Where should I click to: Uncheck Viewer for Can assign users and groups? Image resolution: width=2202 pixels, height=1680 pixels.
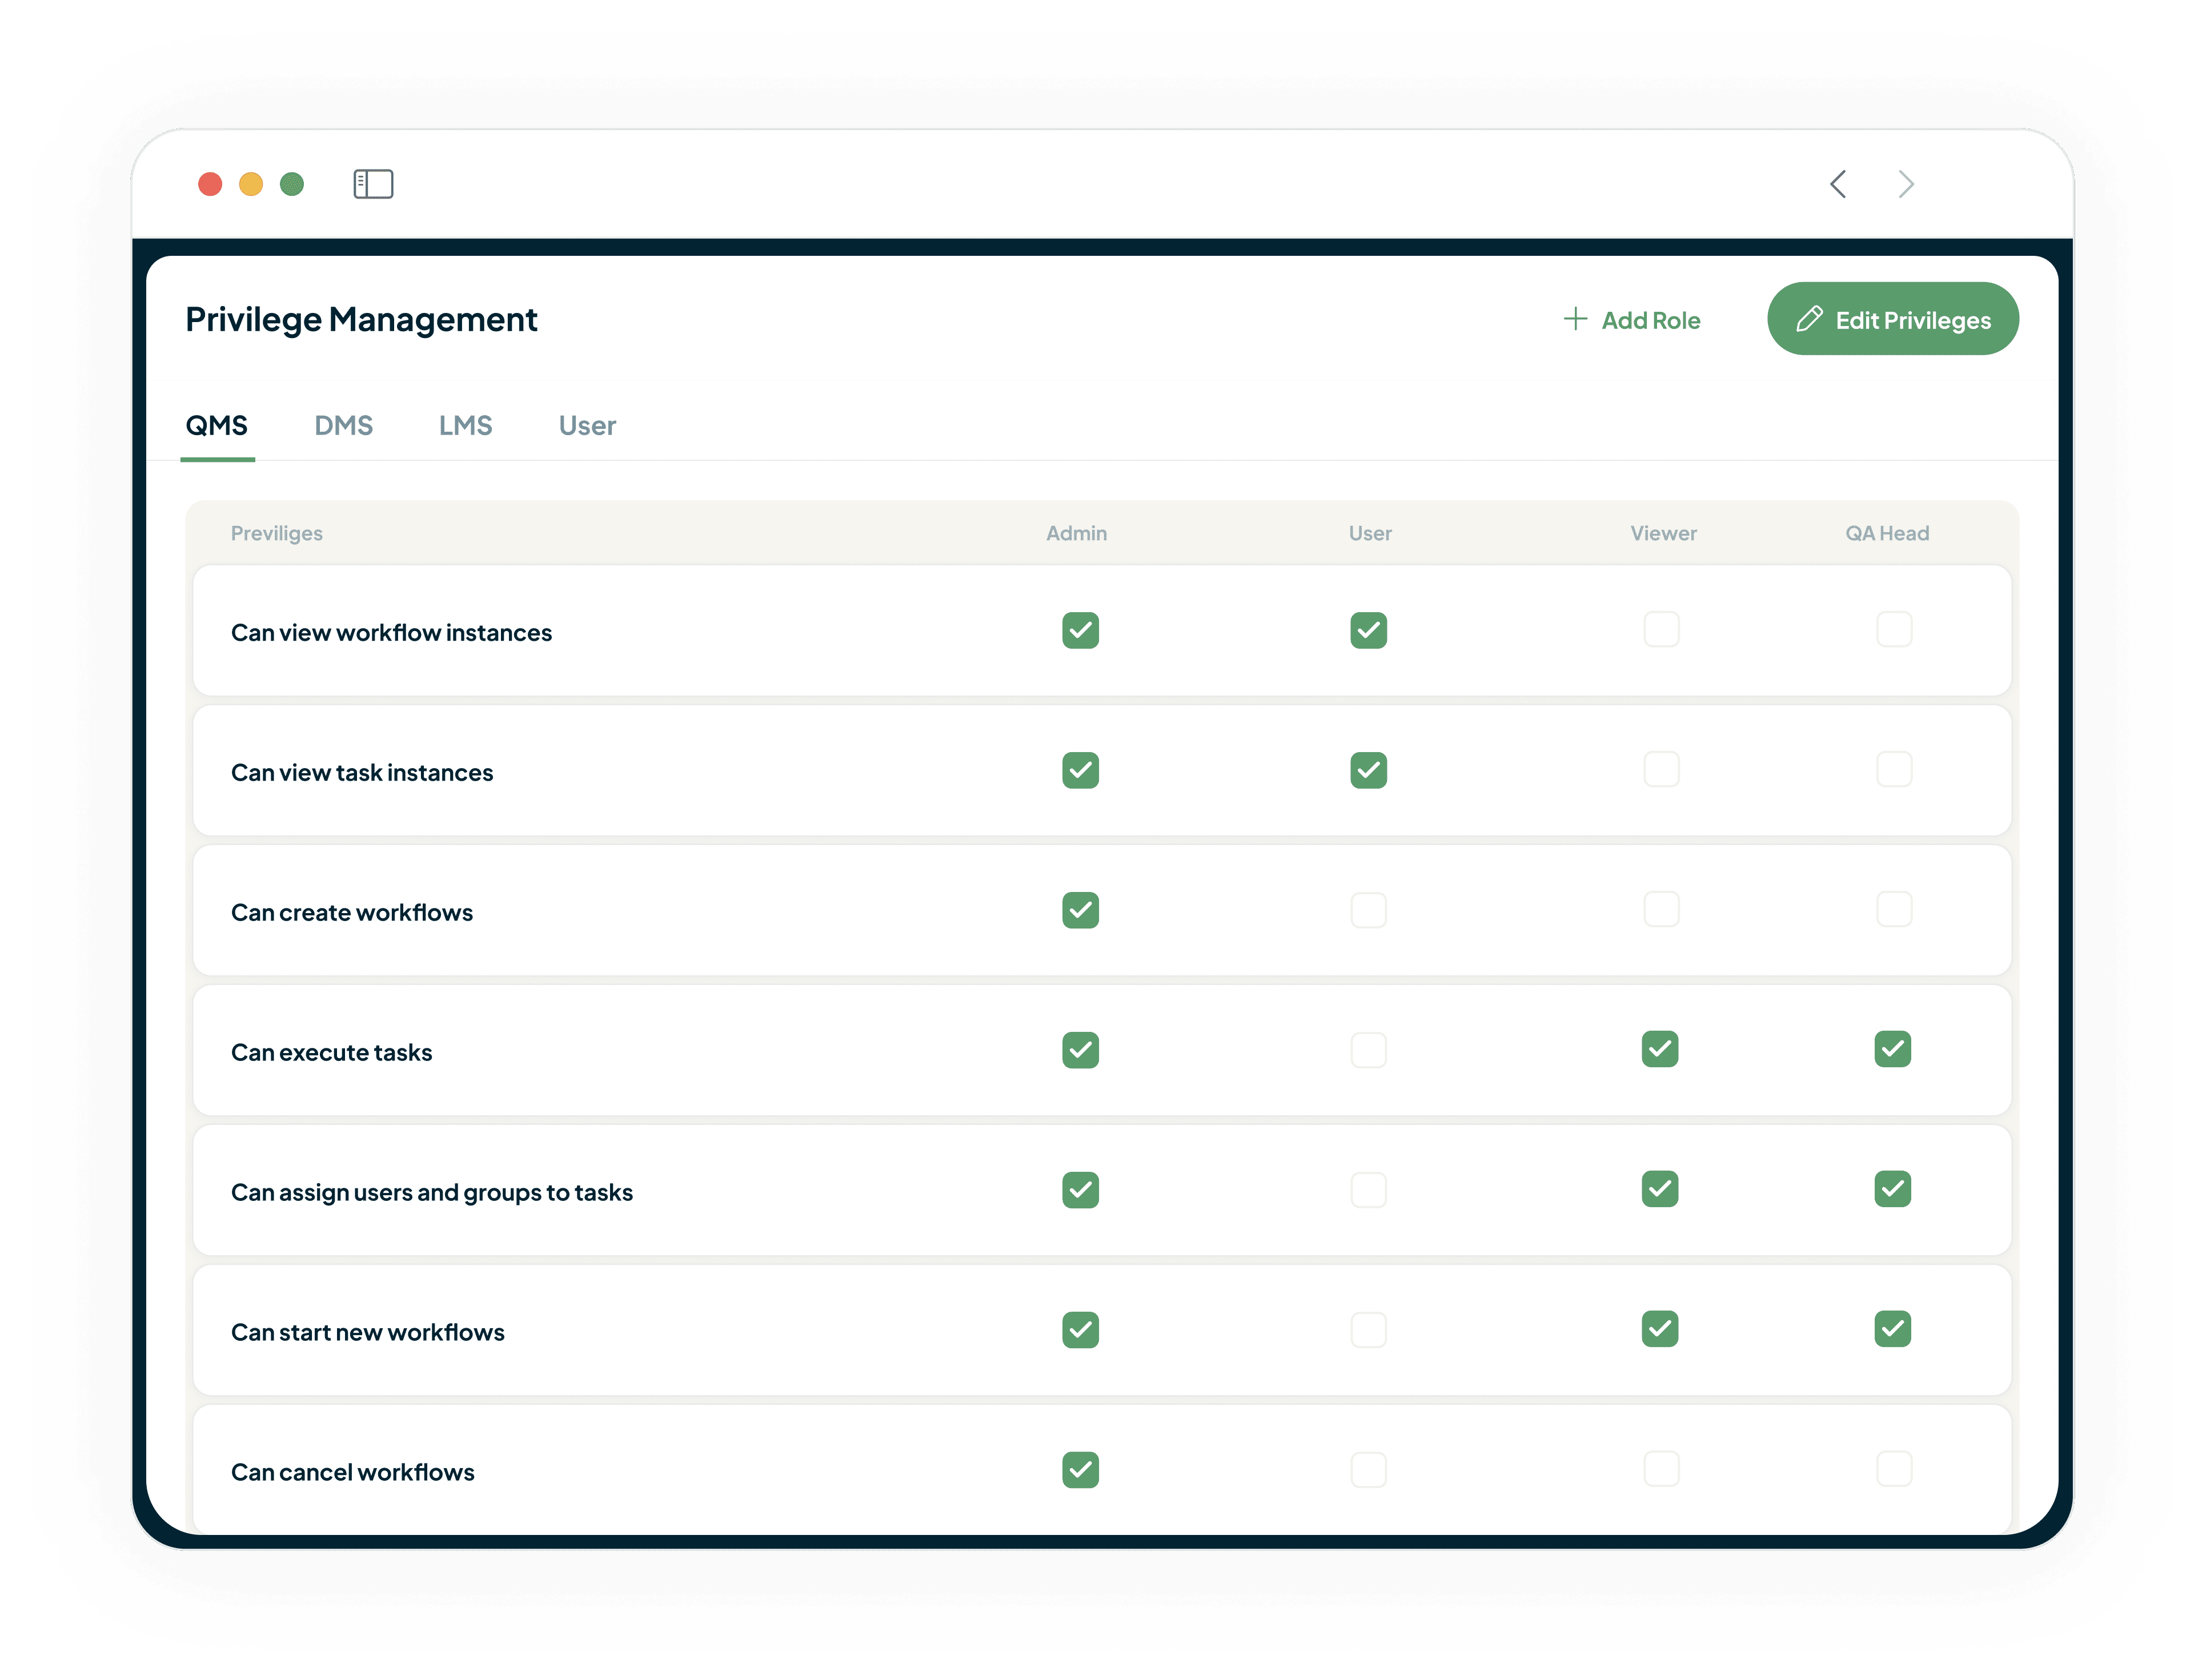tap(1659, 1189)
